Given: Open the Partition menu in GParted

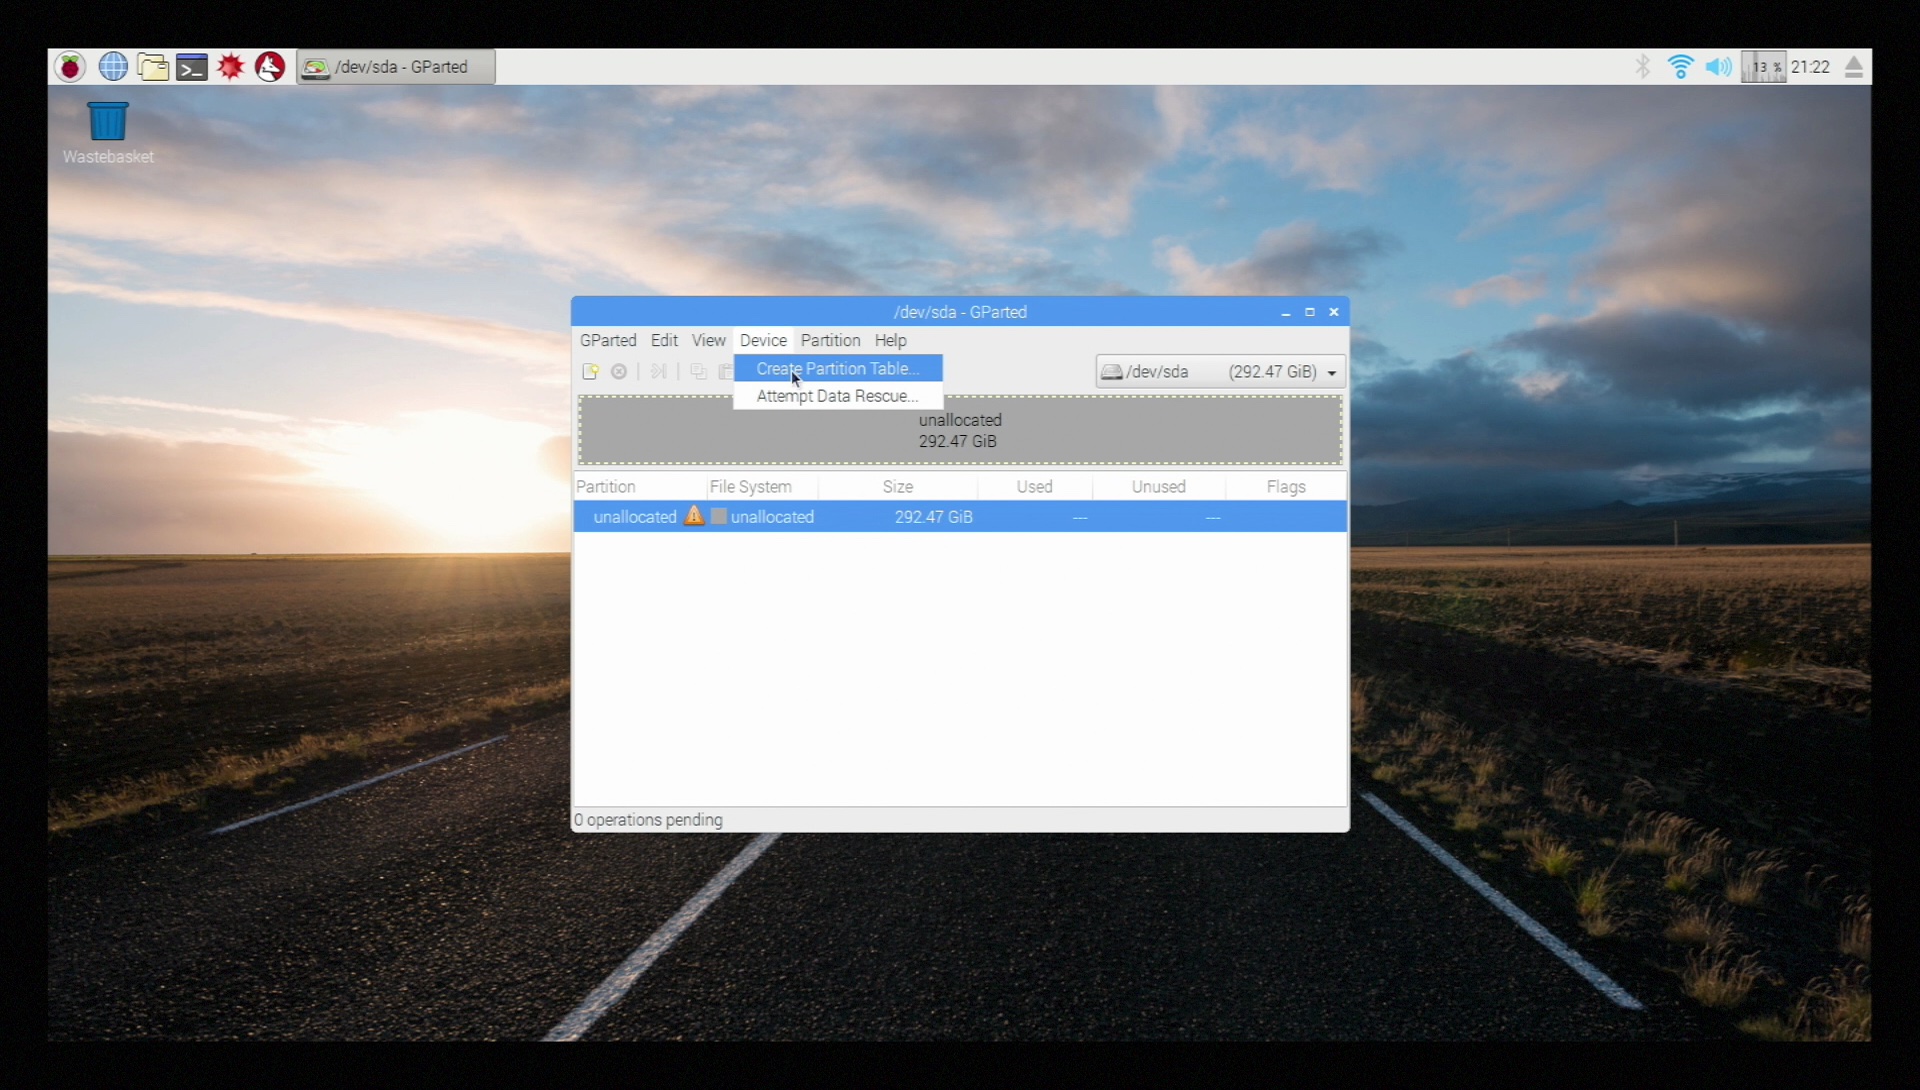Looking at the screenshot, I should click(828, 340).
